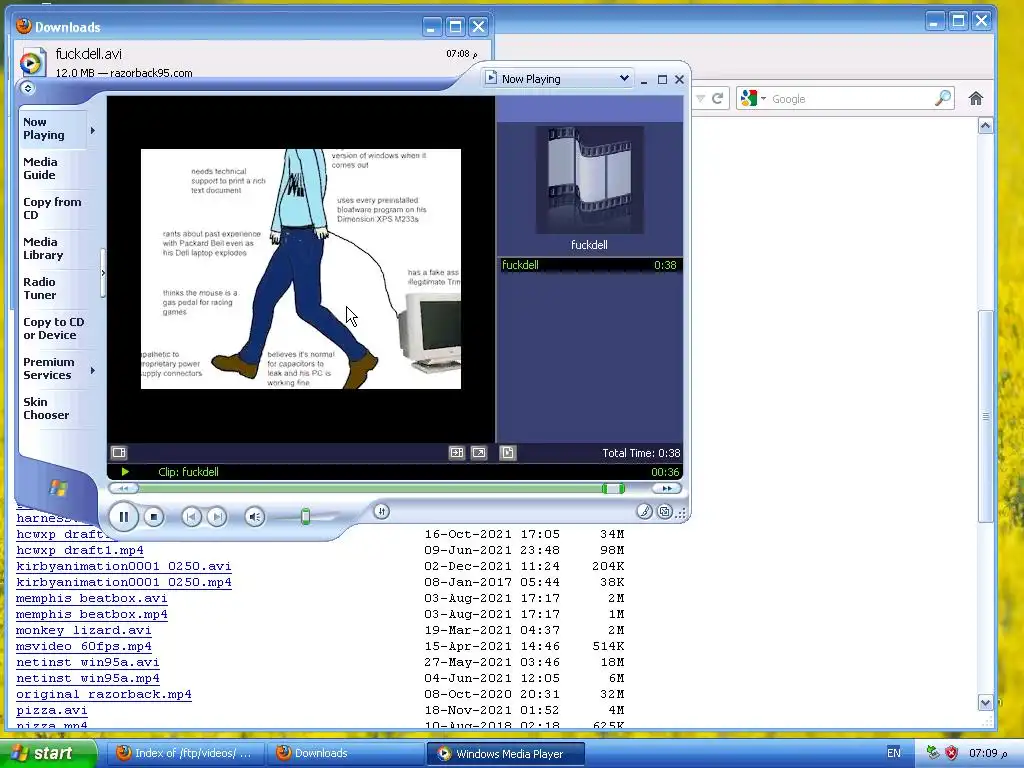Click the Firefox scrollbar up arrow

pyautogui.click(x=985, y=125)
